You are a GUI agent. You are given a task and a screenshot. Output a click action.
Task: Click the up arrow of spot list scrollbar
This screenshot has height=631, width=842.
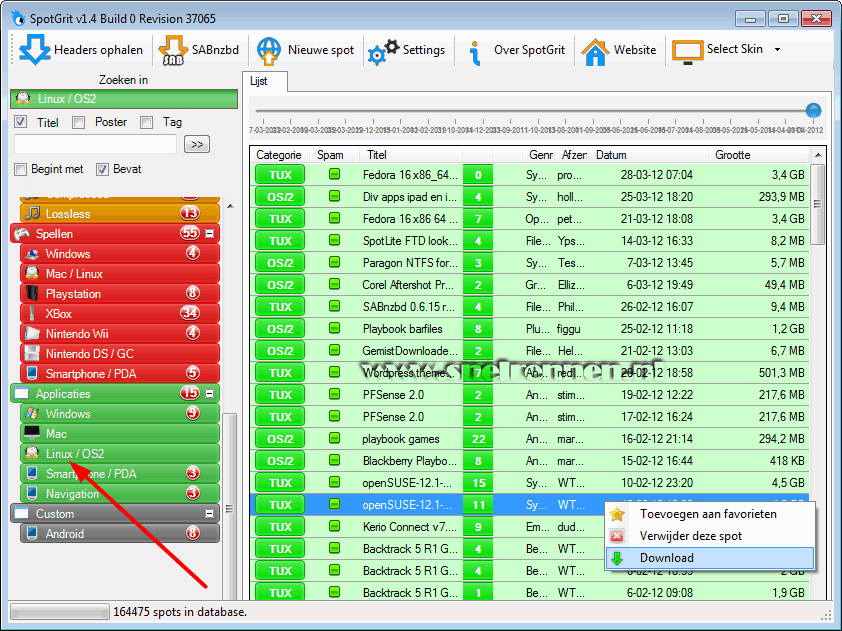817,155
